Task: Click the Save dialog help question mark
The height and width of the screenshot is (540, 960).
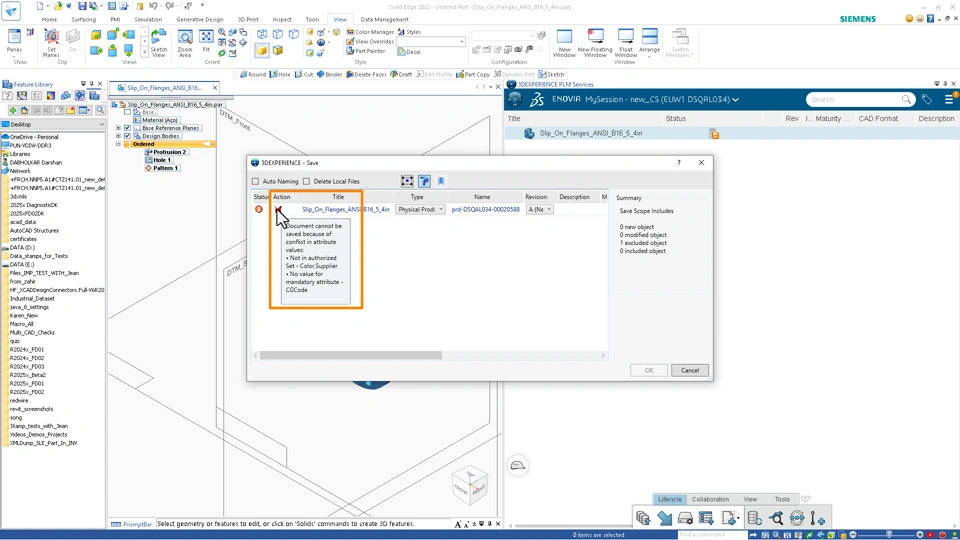Action: pyautogui.click(x=678, y=163)
